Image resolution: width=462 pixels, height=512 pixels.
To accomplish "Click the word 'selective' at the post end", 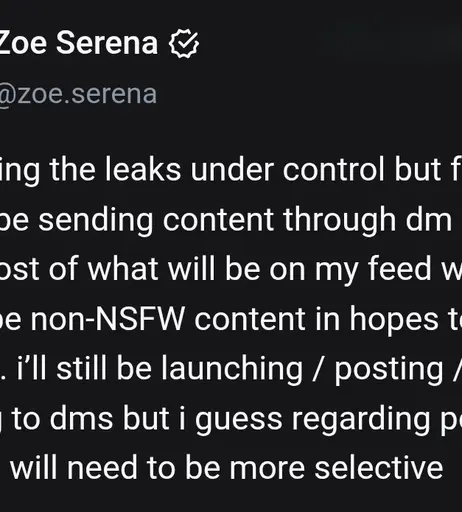I will tap(379, 467).
